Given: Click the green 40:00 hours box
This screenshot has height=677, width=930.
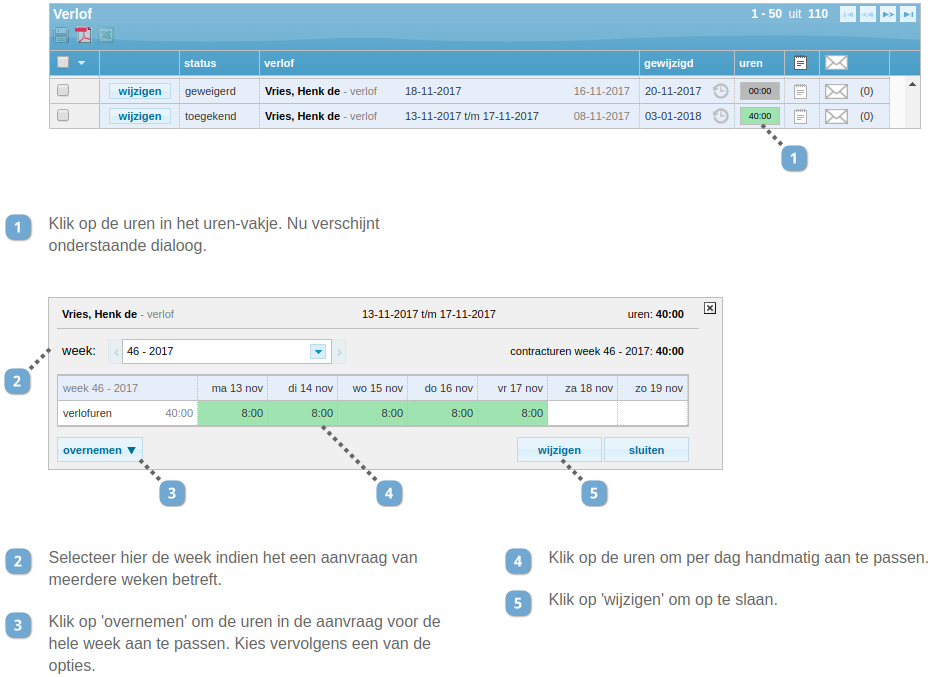Looking at the screenshot, I should (759, 116).
